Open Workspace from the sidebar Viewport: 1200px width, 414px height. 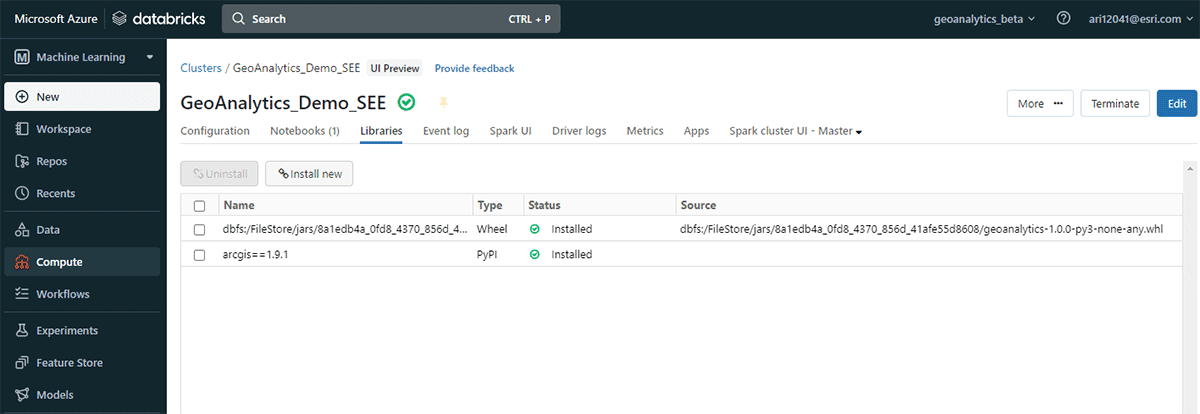(63, 129)
